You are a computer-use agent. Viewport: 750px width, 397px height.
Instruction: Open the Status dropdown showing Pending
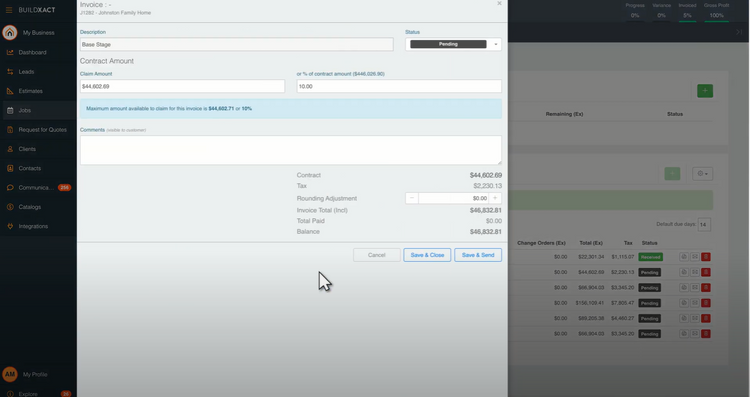(x=453, y=44)
